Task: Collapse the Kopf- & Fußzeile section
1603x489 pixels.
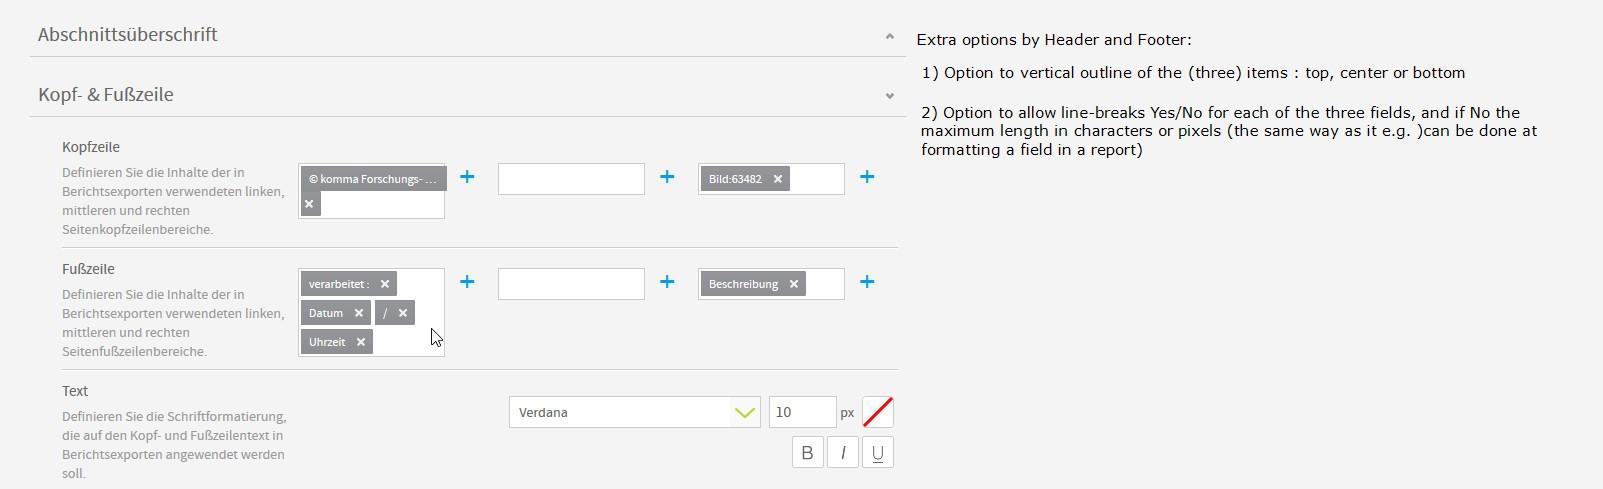Action: pyautogui.click(x=889, y=96)
